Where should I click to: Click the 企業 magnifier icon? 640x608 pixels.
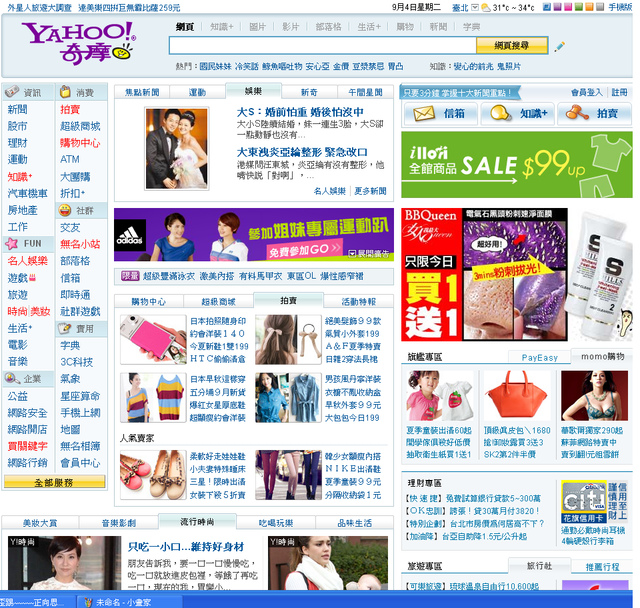pos(12,378)
